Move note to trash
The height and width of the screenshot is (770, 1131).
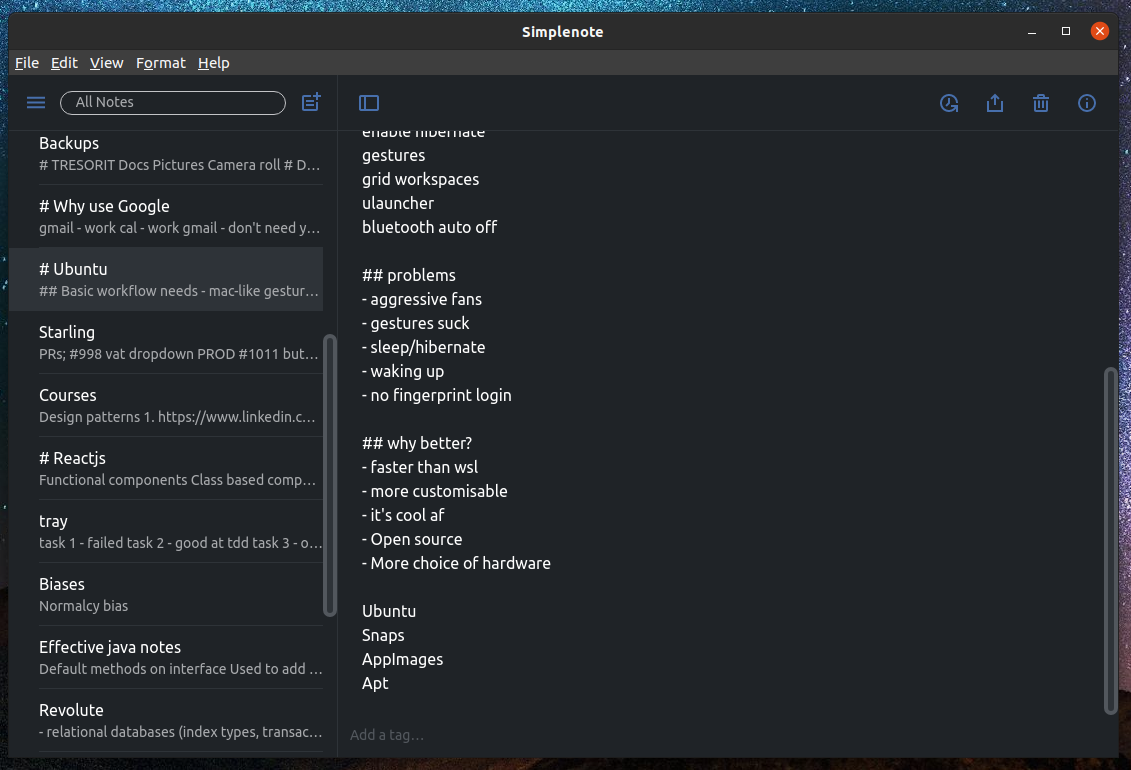point(1041,103)
